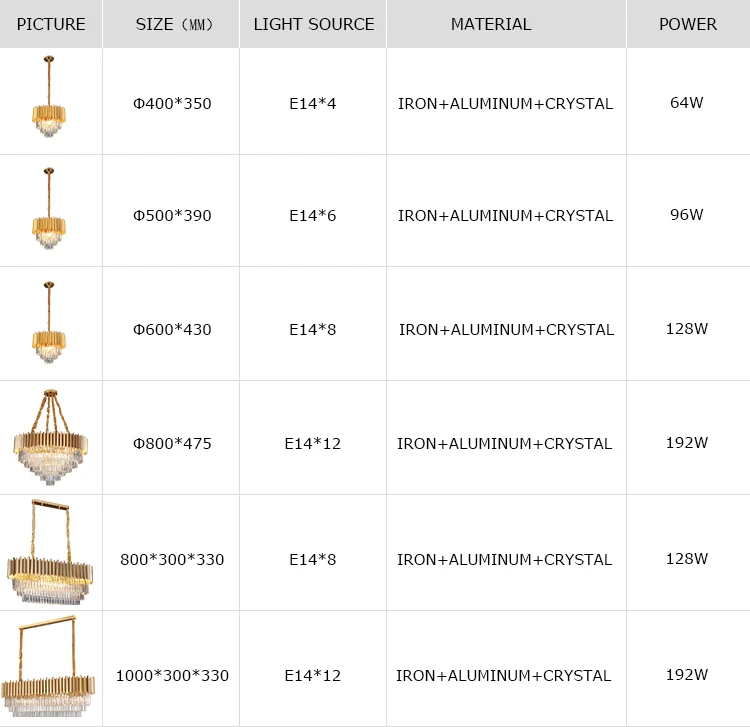
Task: Click the Φ400*350 size cell
Action: coord(172,103)
